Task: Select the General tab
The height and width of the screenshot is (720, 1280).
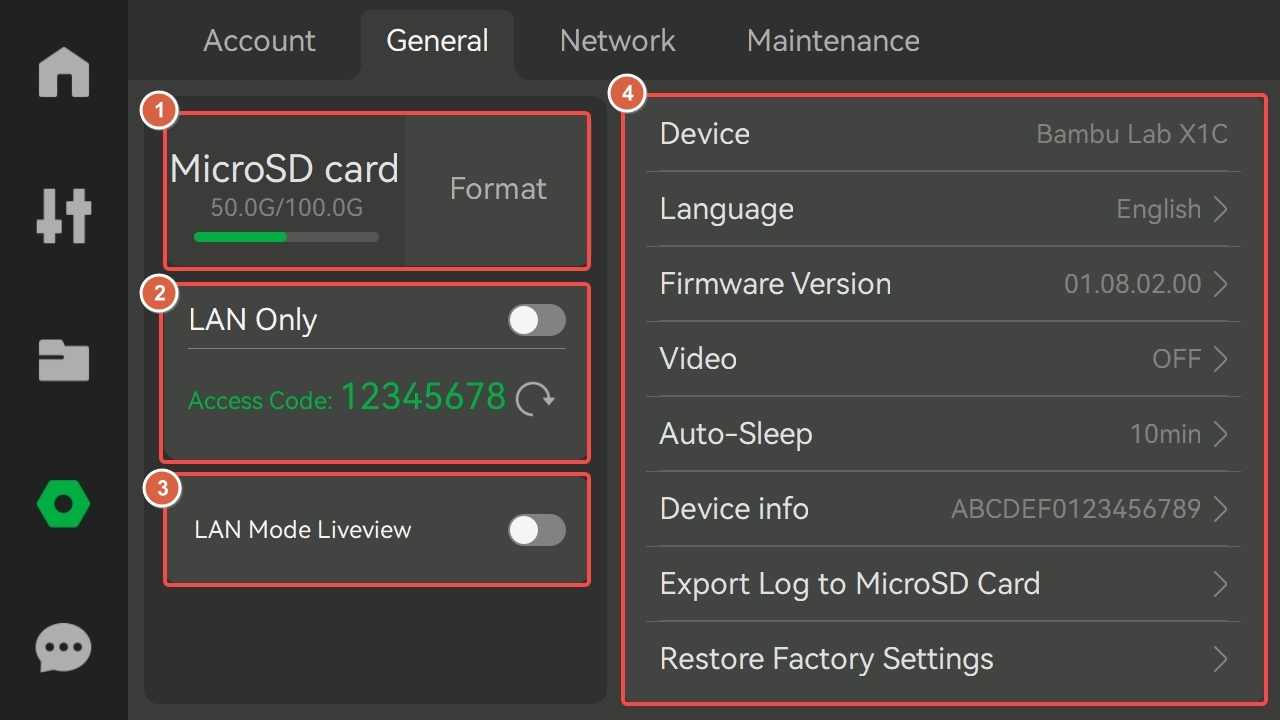Action: point(437,41)
